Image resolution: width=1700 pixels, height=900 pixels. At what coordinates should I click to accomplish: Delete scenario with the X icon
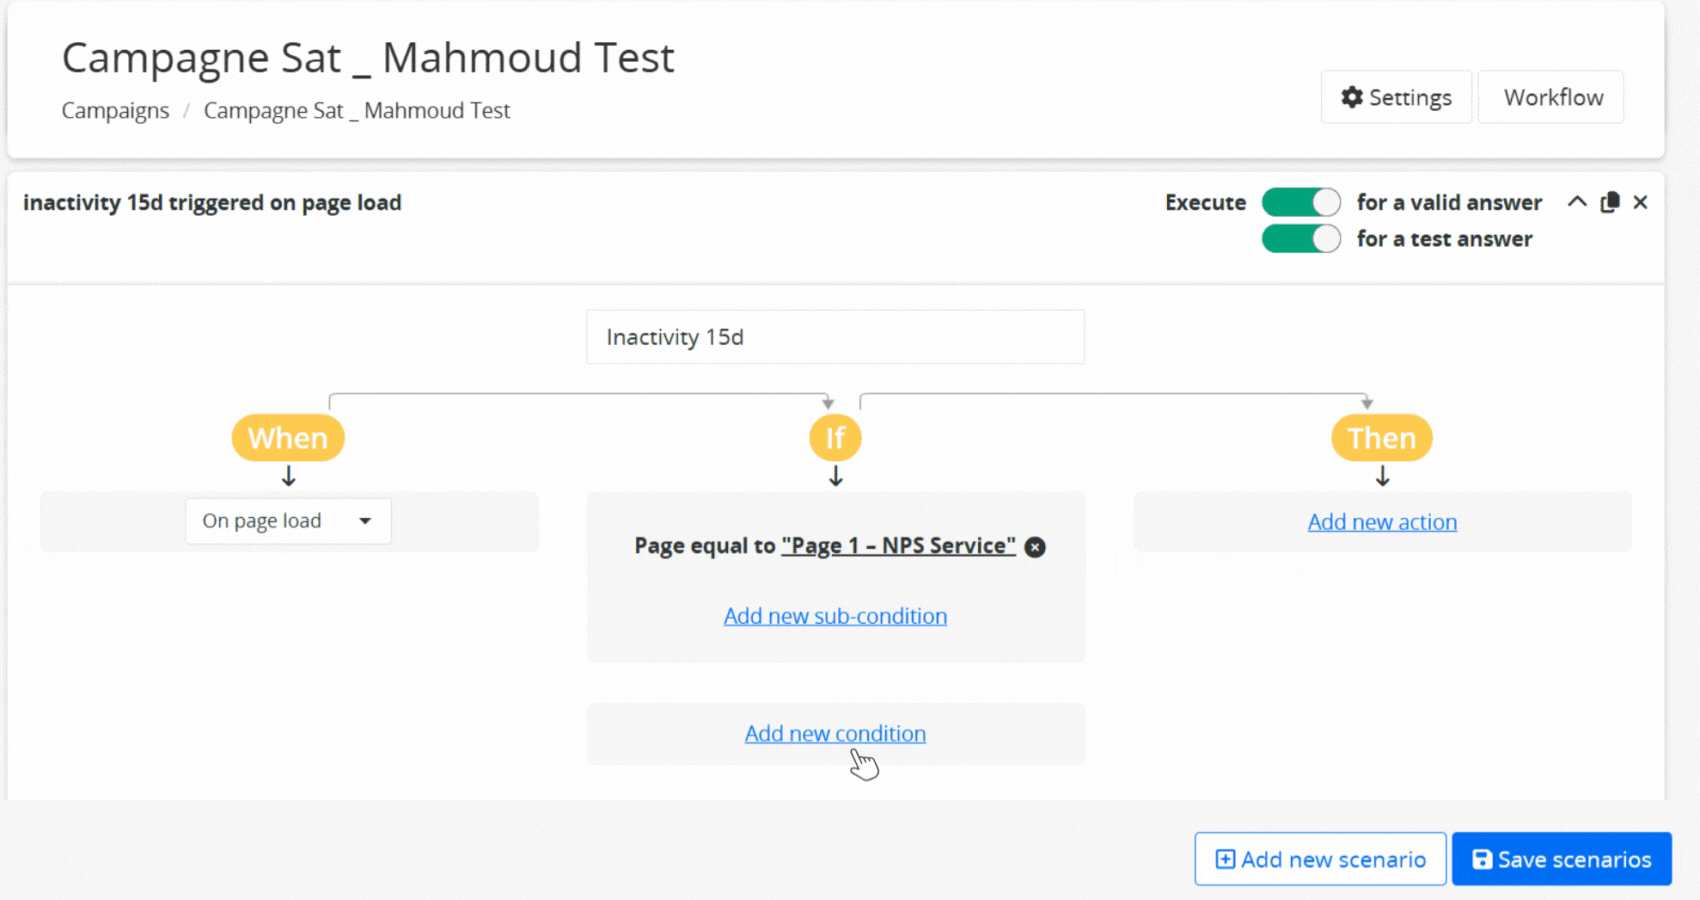pyautogui.click(x=1640, y=203)
